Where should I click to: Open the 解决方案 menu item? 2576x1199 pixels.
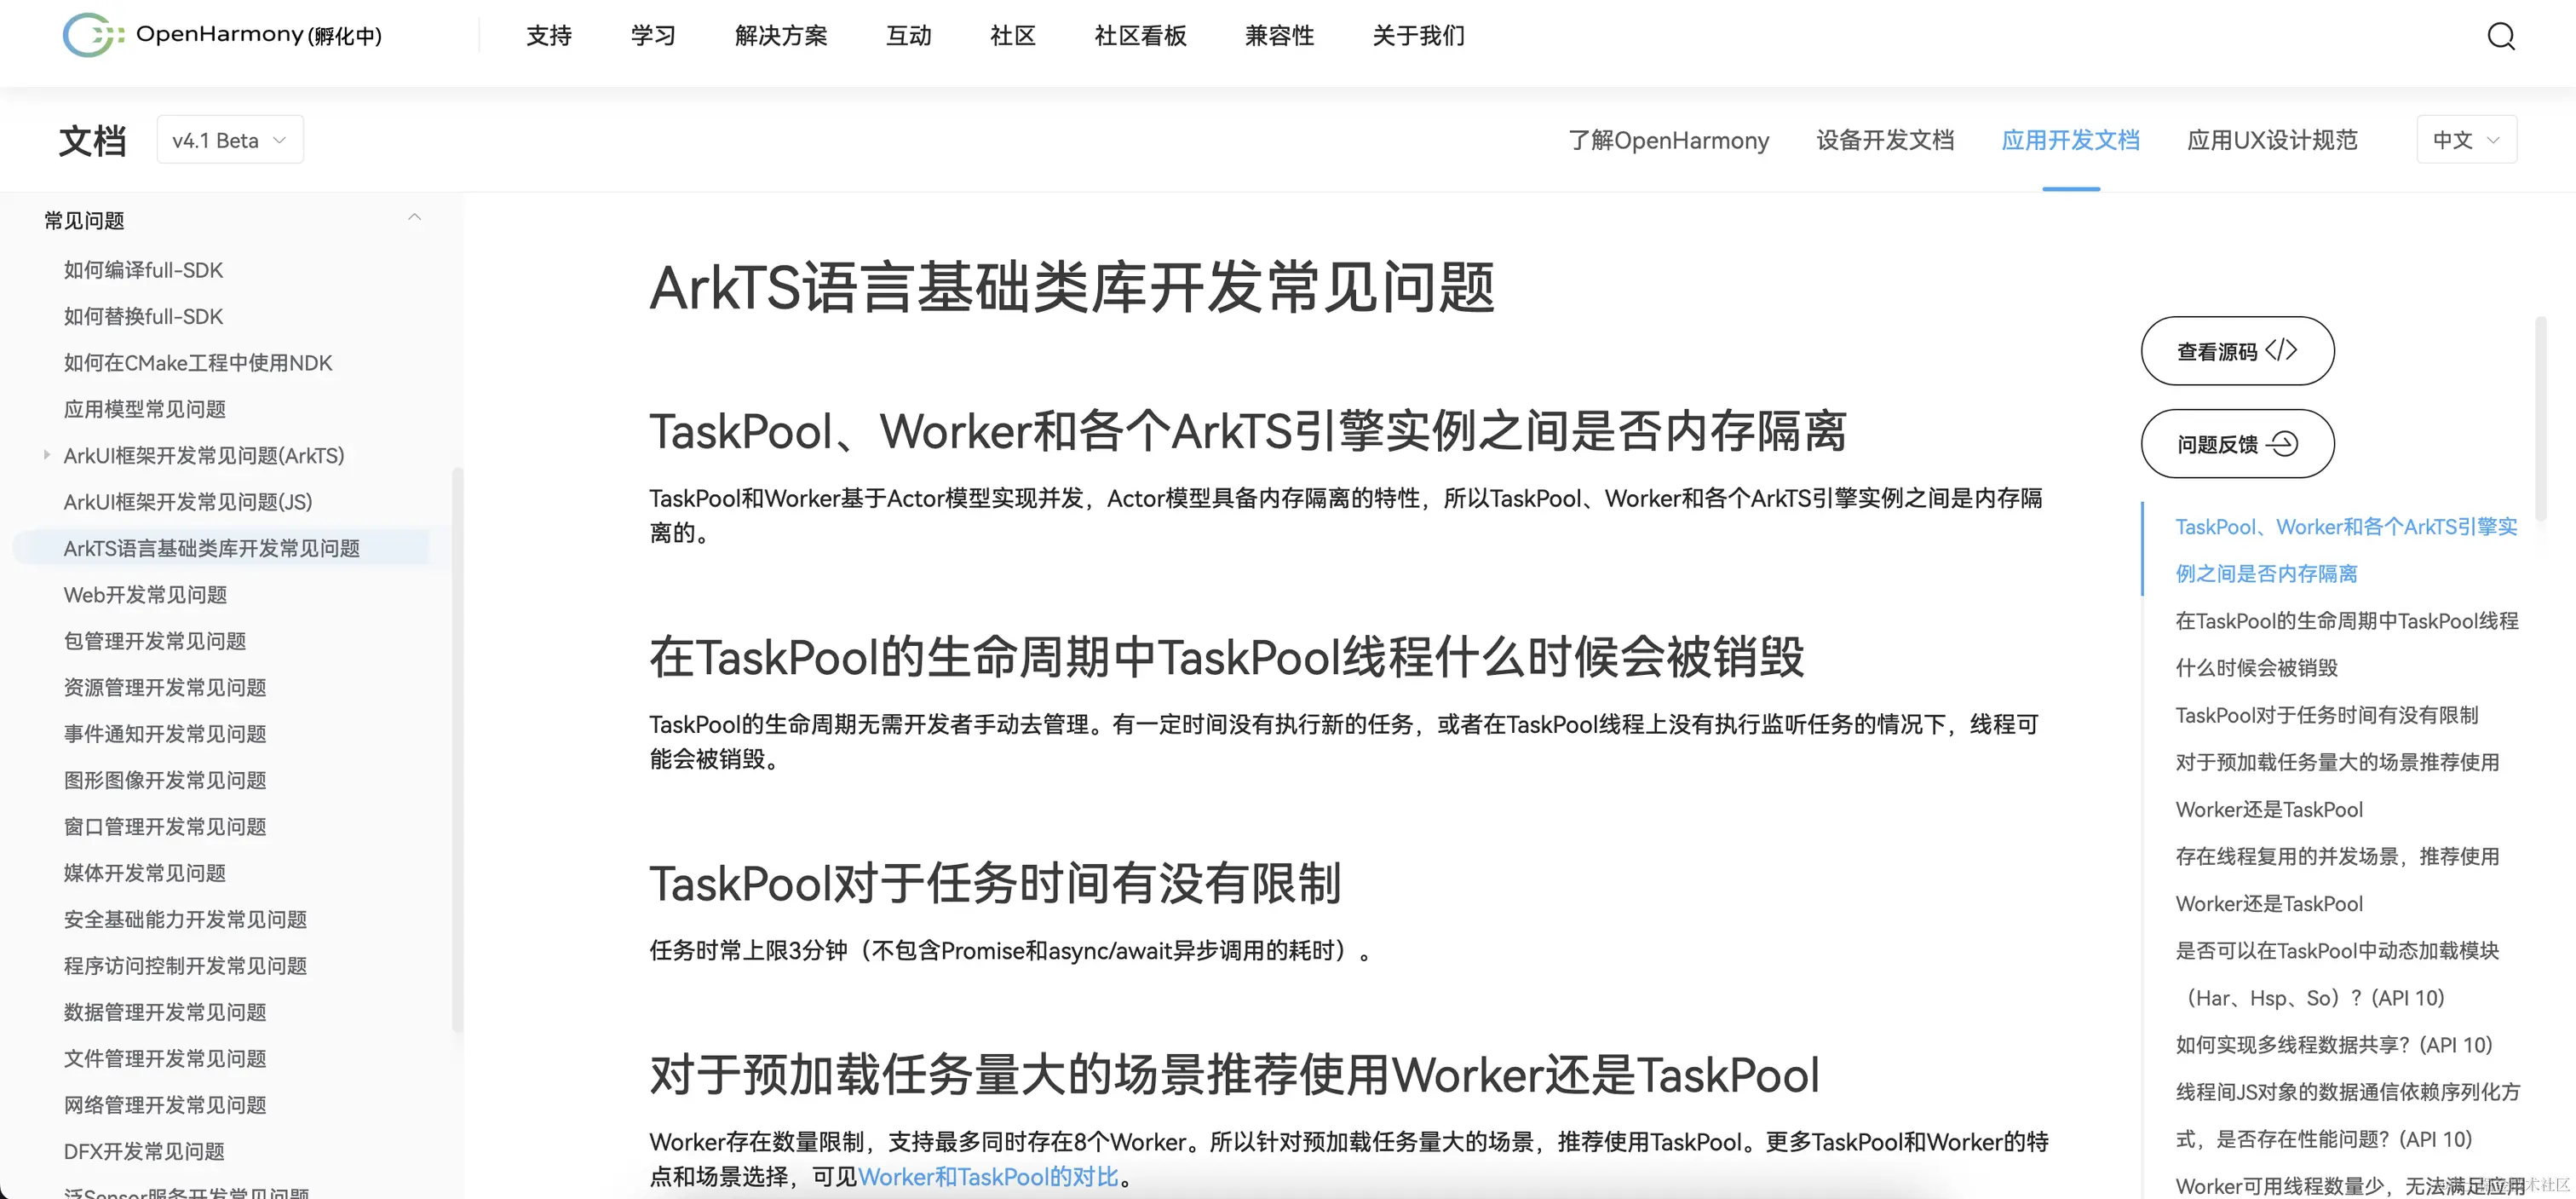coord(780,36)
